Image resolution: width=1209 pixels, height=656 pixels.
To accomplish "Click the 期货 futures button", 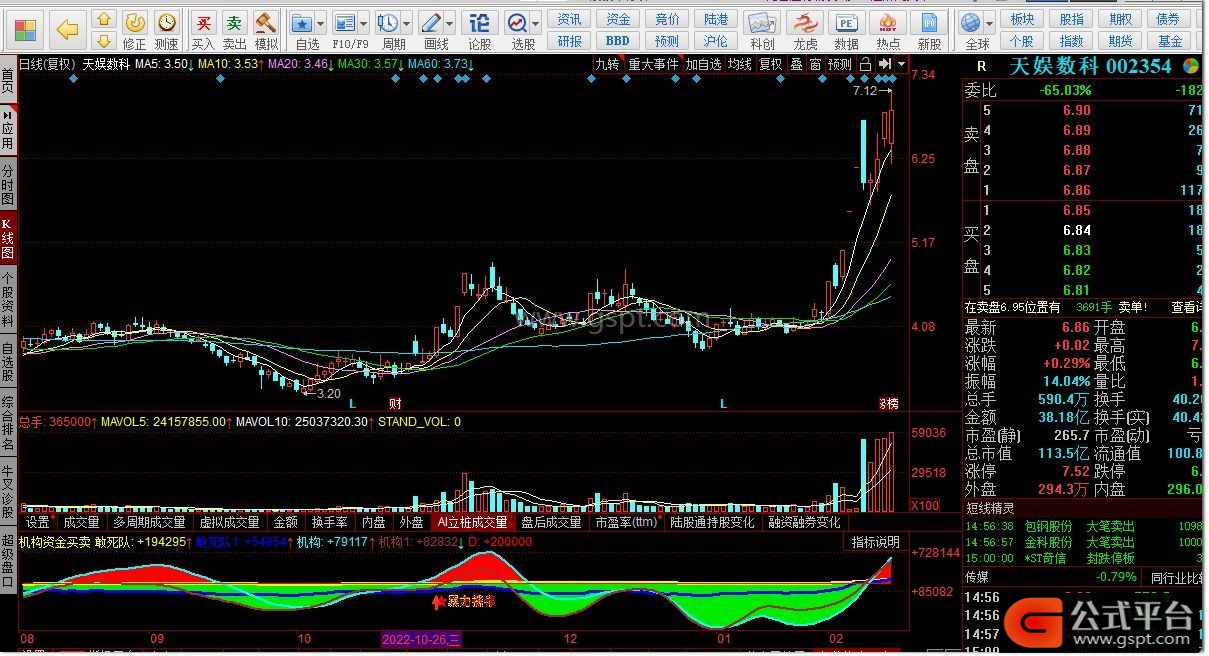I will tap(1120, 41).
